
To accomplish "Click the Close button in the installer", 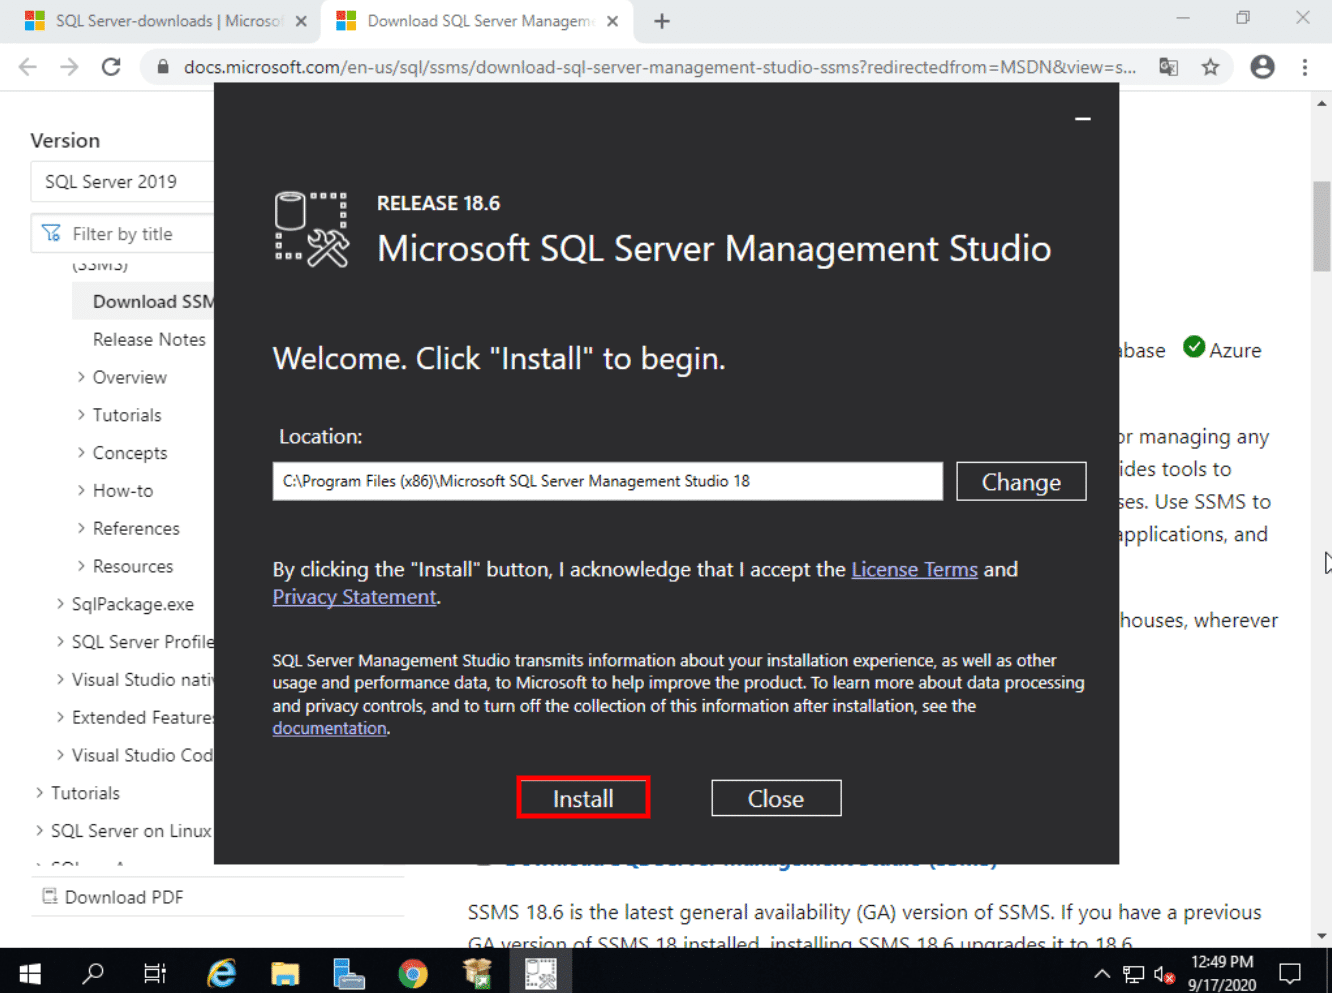I will (776, 798).
